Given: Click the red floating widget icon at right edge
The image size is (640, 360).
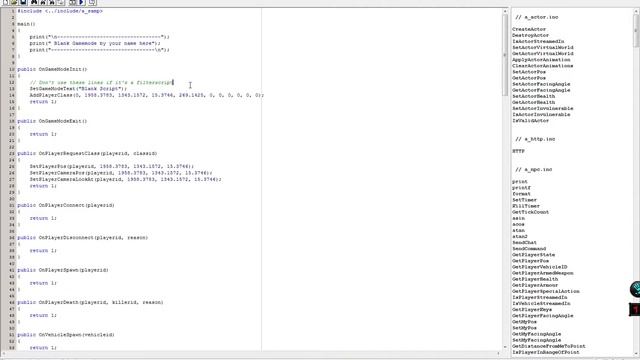Looking at the screenshot, I should 635,309.
